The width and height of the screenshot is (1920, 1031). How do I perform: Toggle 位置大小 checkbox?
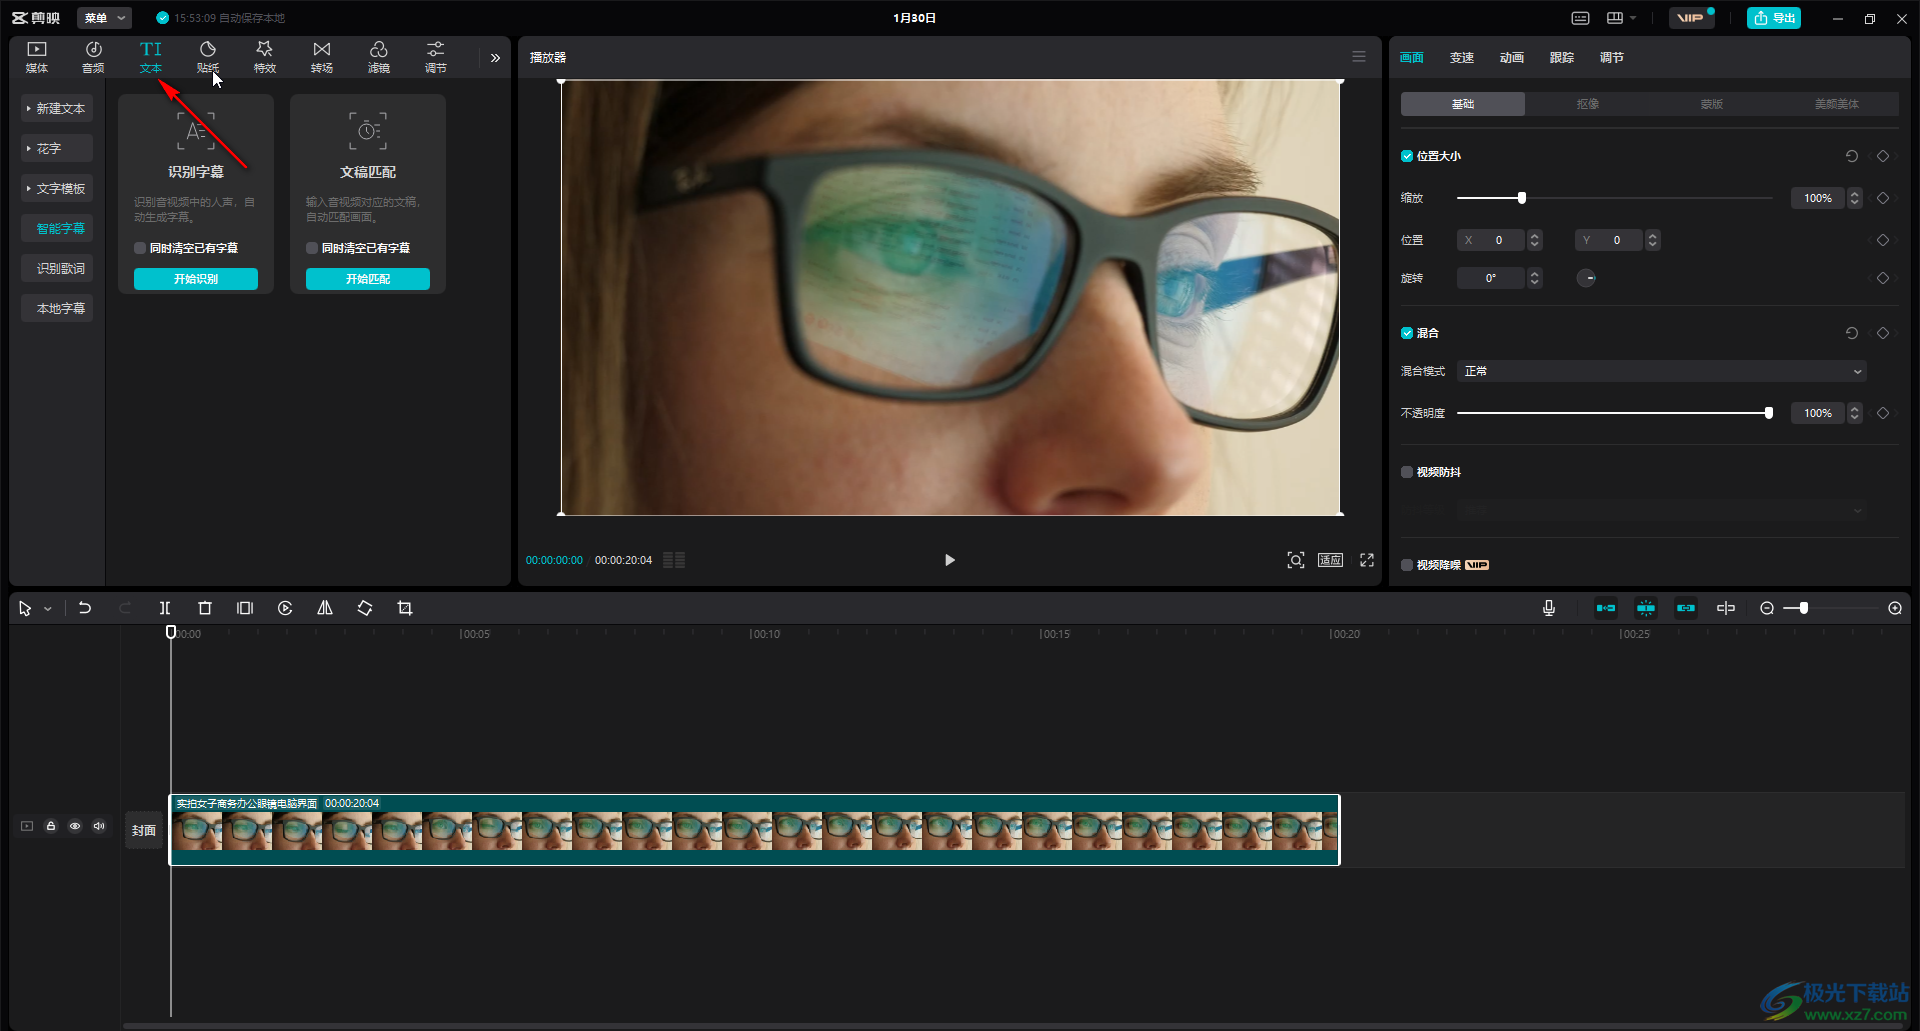click(1407, 156)
